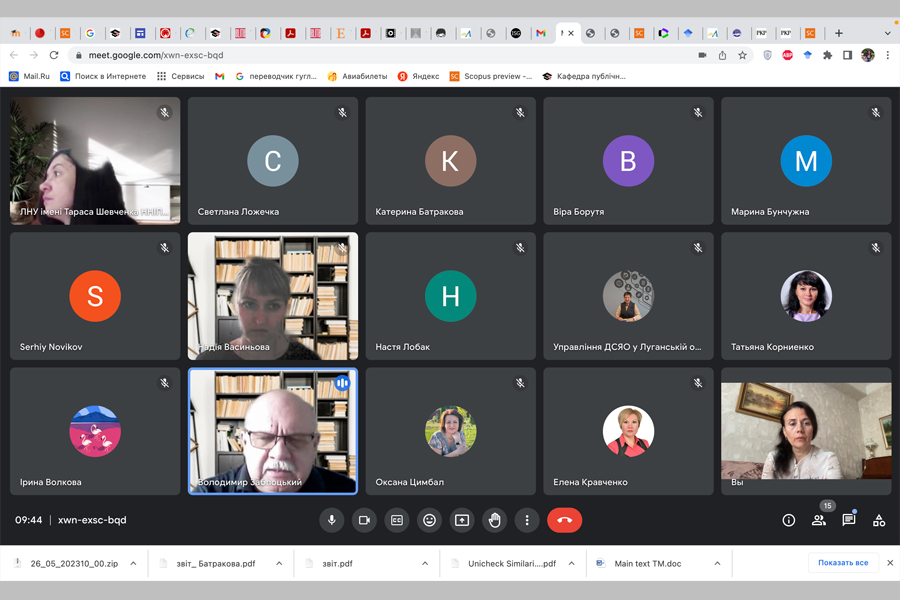This screenshot has height=600, width=900.
Task: Show the participants list icon
Action: [819, 520]
